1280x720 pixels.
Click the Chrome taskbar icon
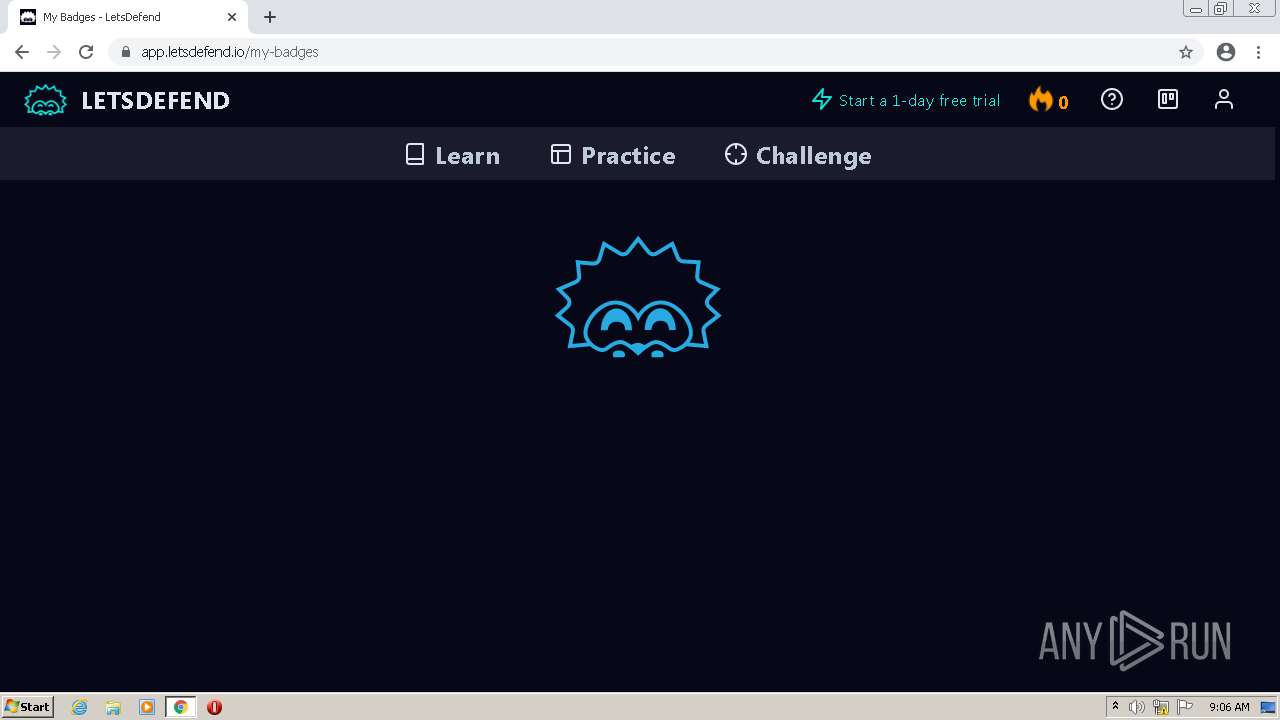point(180,707)
